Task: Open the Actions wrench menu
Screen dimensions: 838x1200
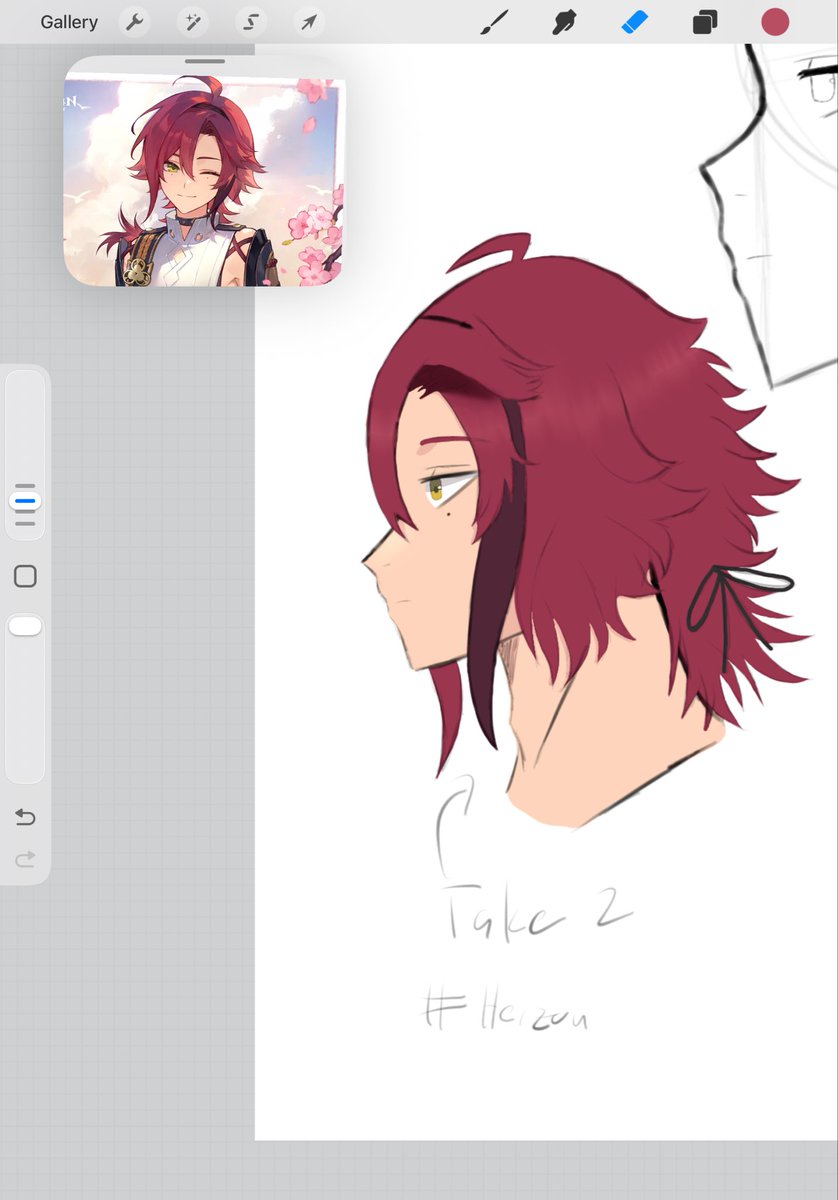Action: (x=134, y=22)
